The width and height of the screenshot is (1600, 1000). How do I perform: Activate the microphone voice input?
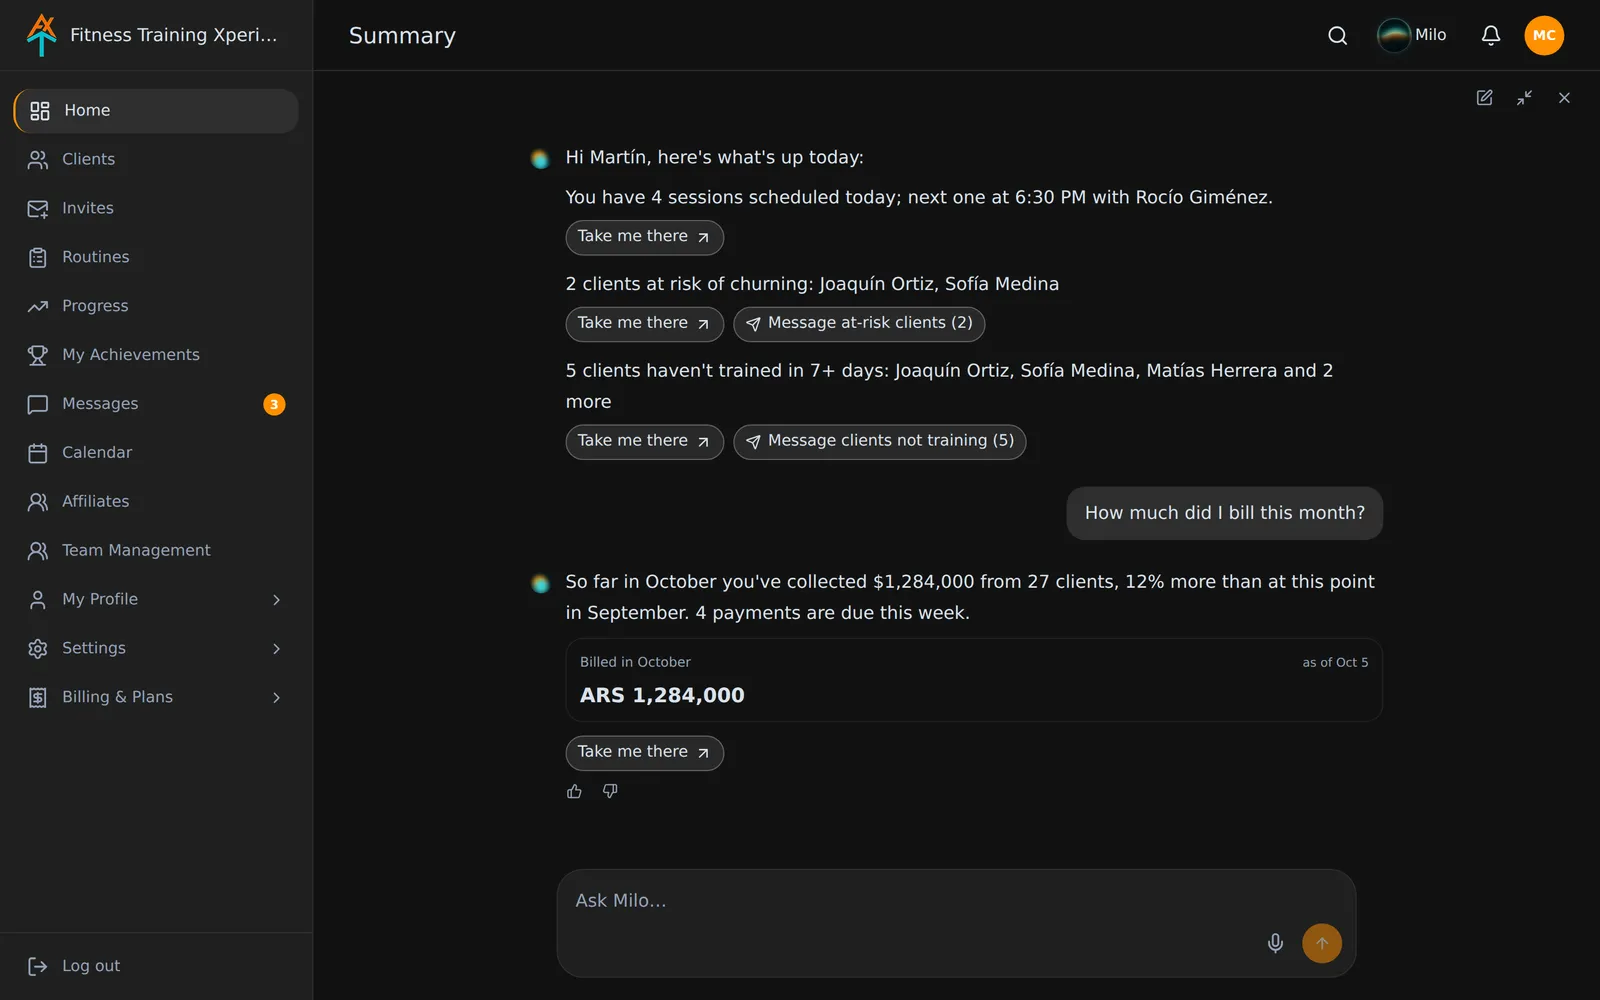tap(1275, 943)
